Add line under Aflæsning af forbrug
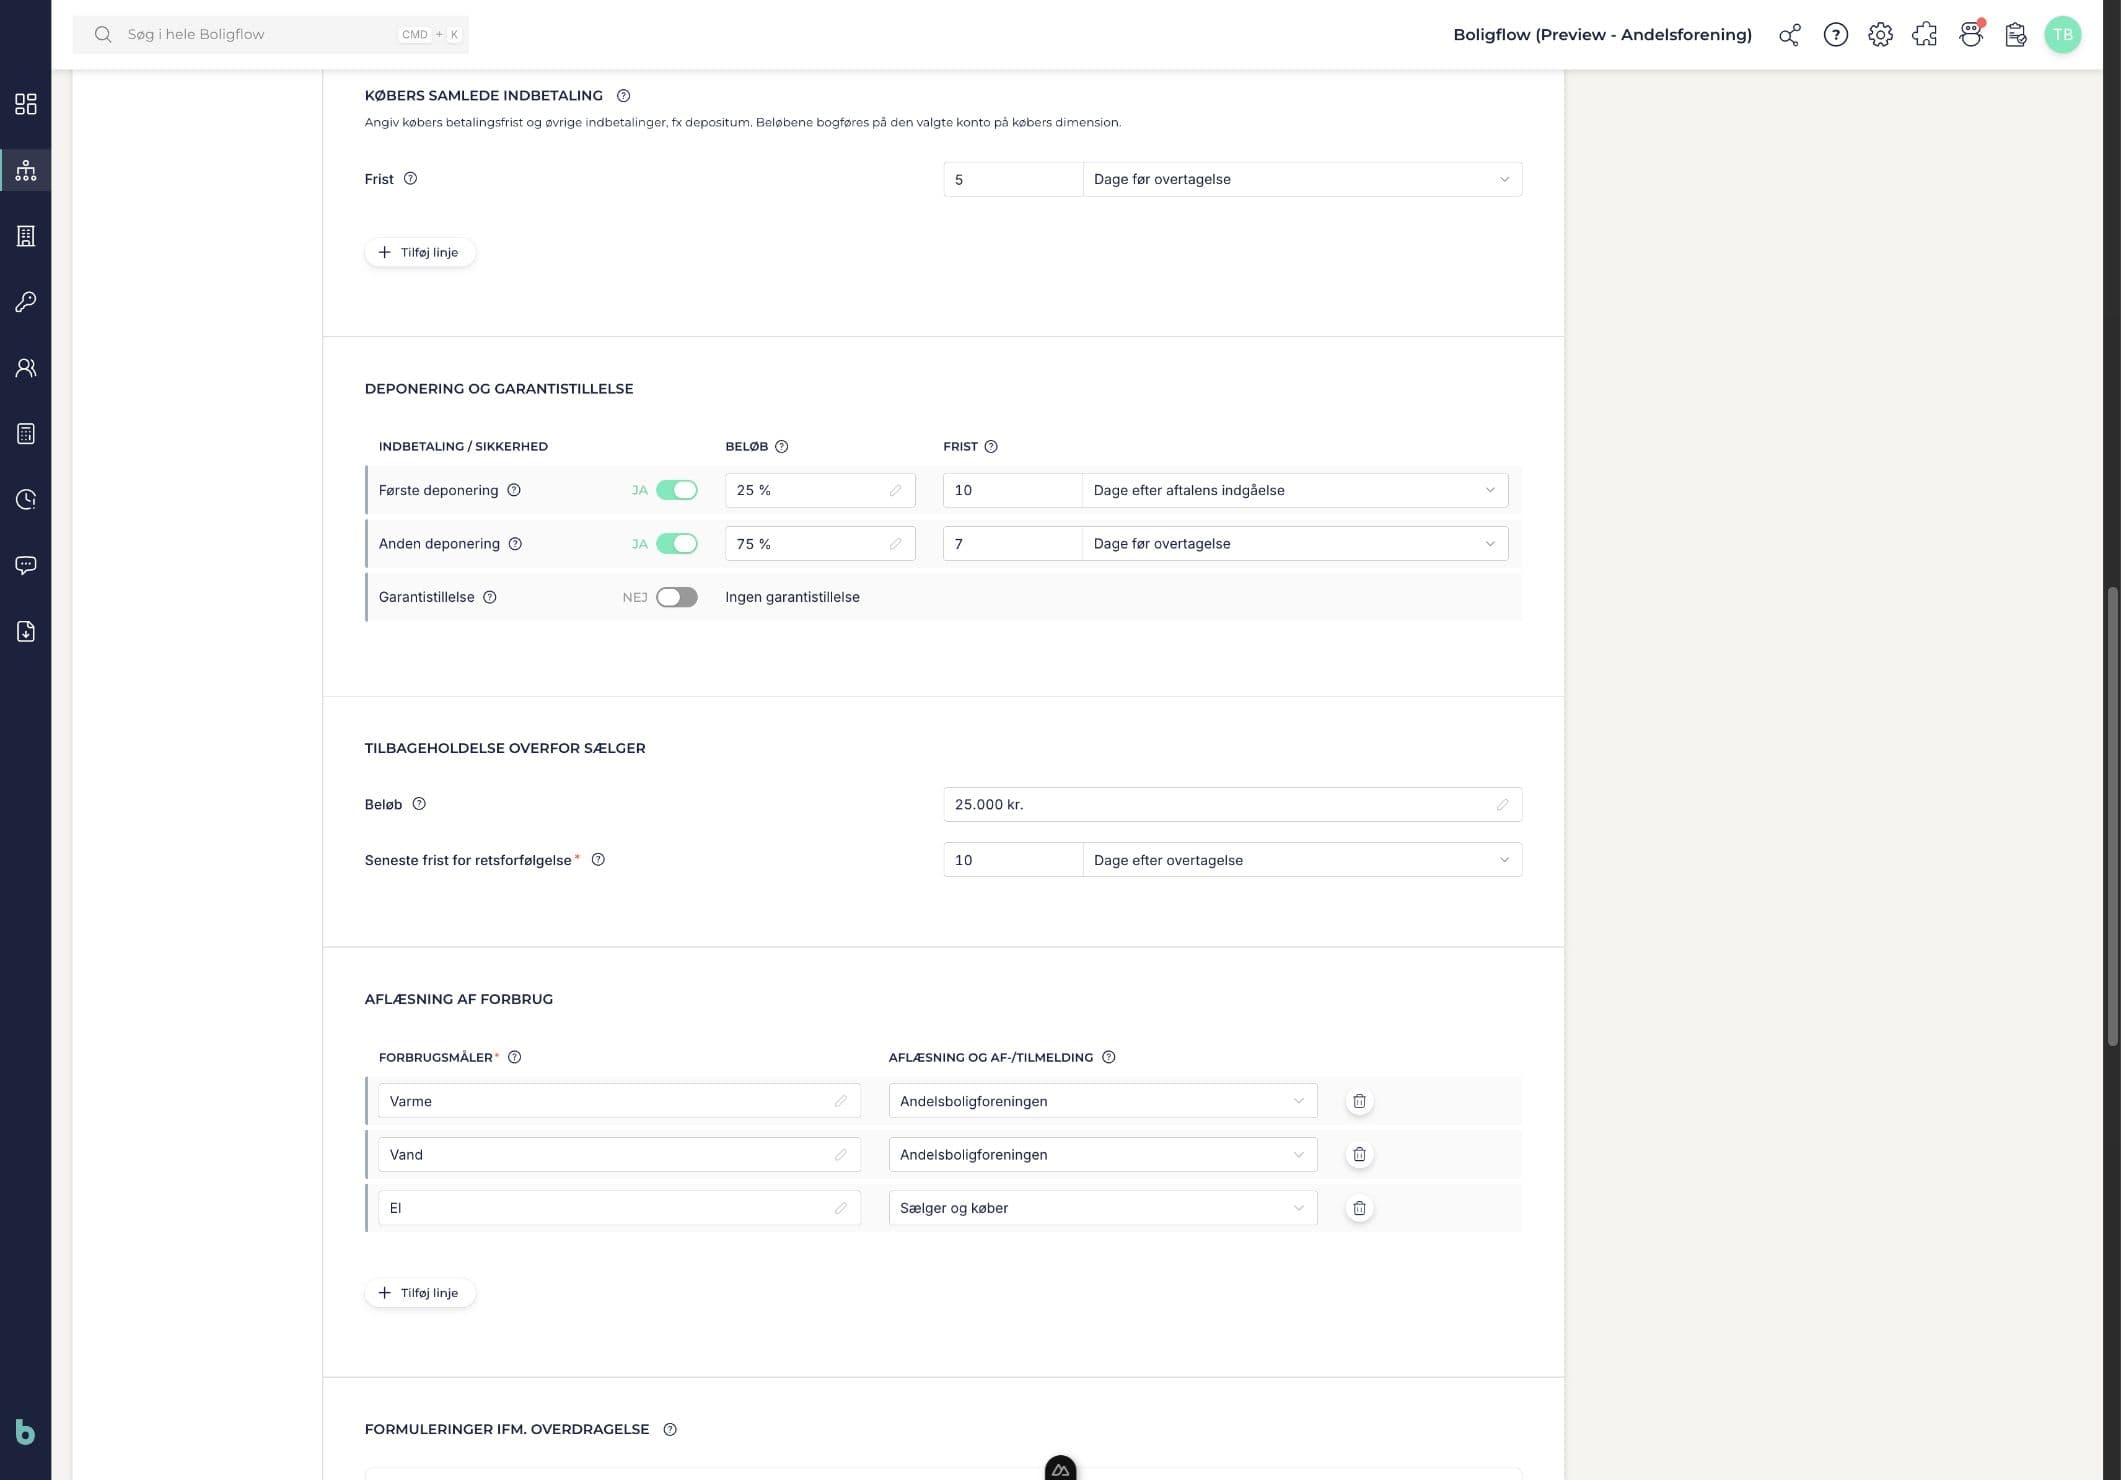The height and width of the screenshot is (1480, 2121). pyautogui.click(x=420, y=1293)
